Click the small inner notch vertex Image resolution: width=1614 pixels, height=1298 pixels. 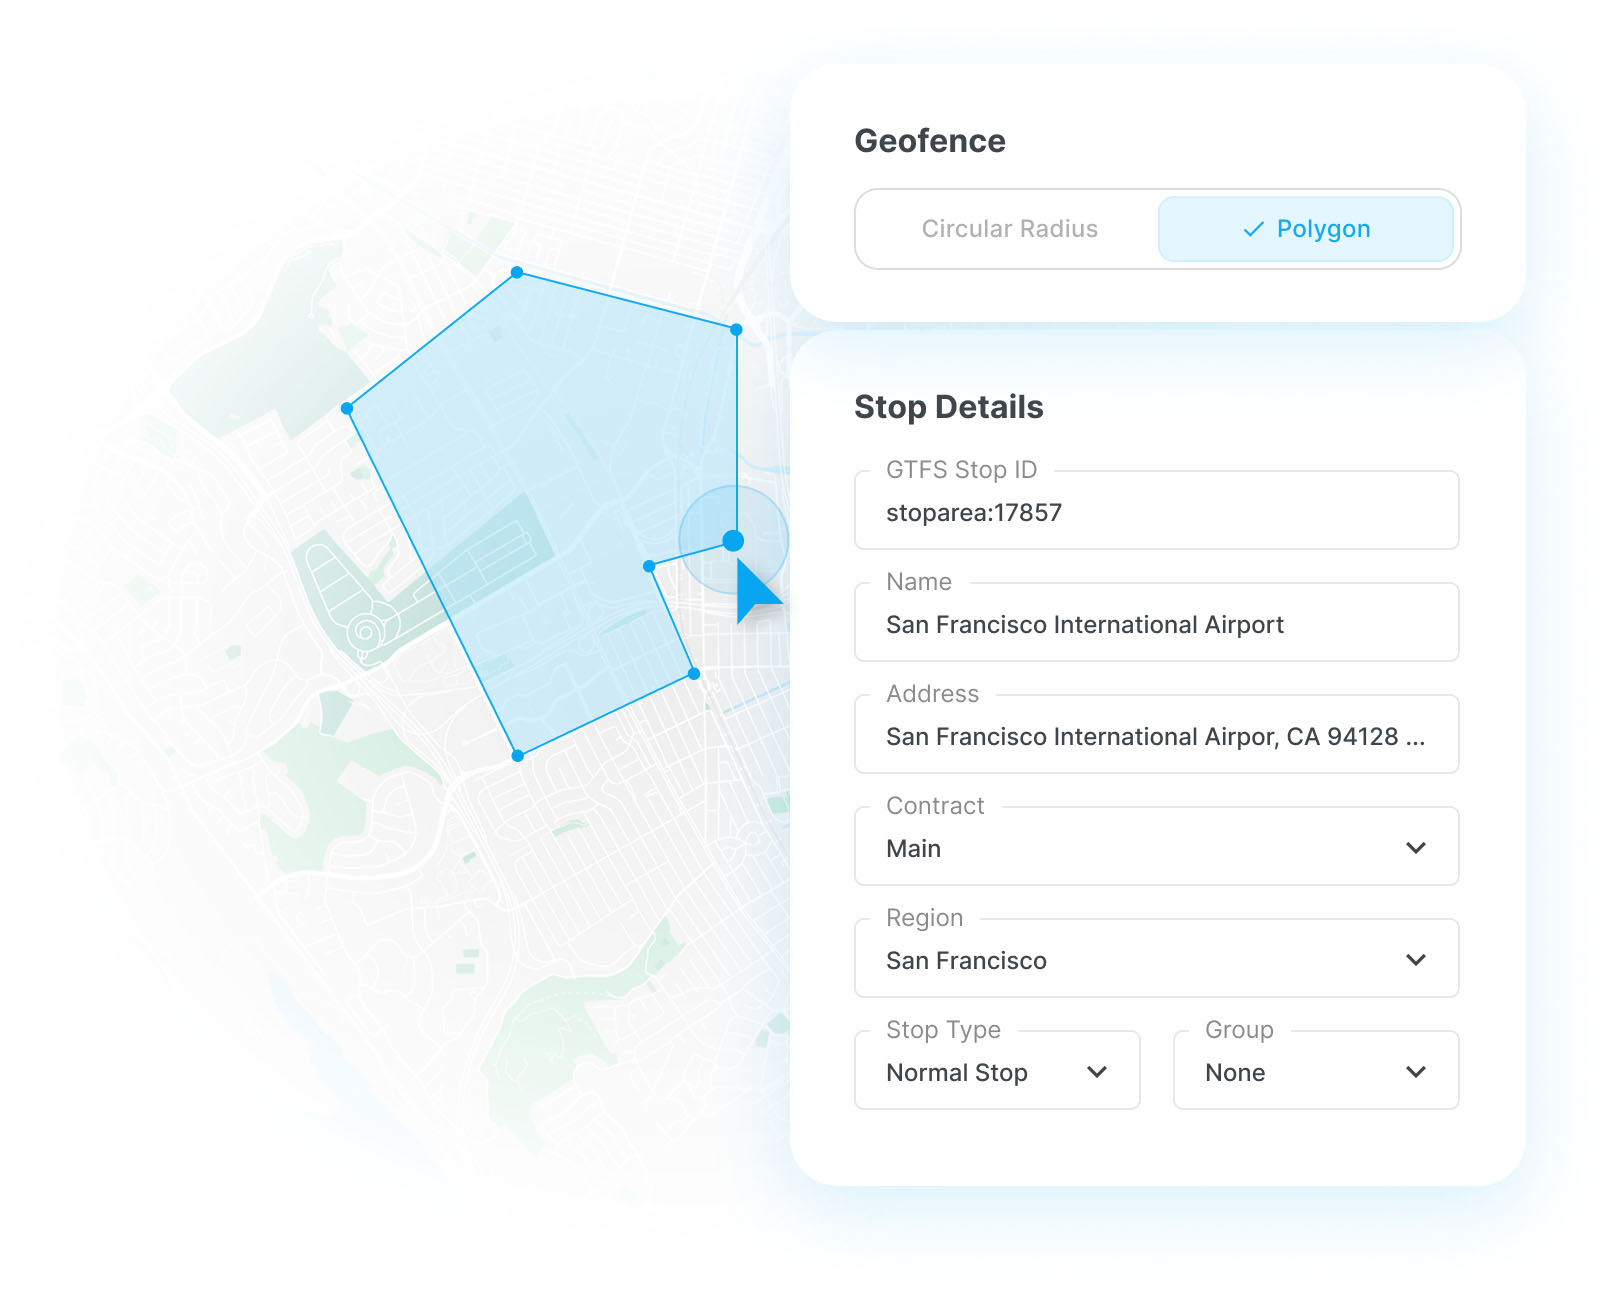(x=649, y=566)
